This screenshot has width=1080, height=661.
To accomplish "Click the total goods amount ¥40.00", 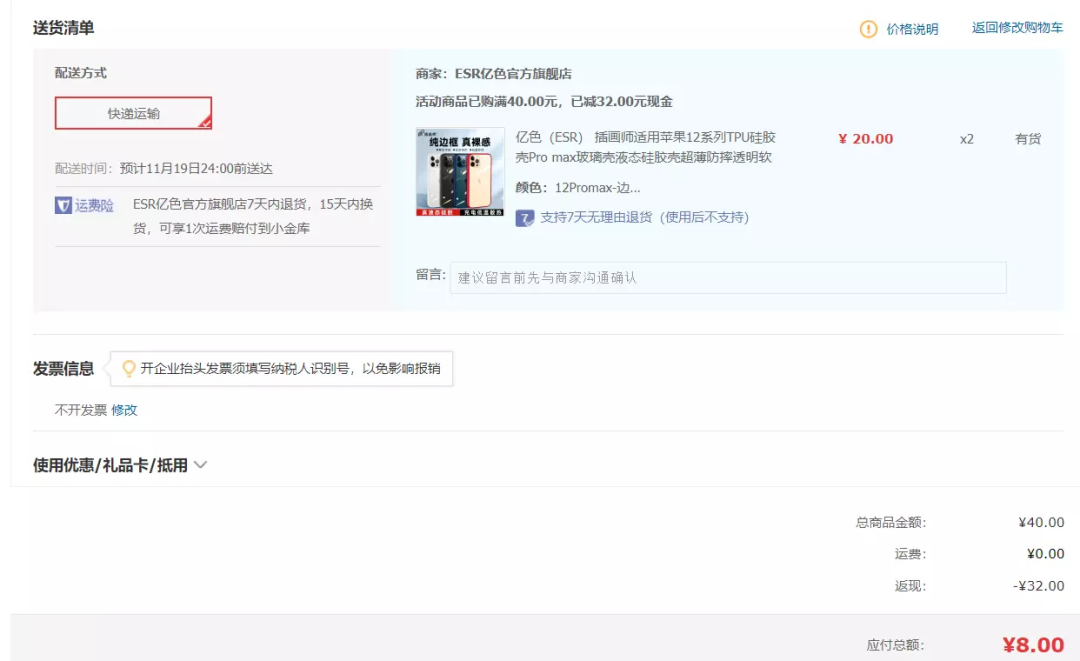I will coord(1041,522).
